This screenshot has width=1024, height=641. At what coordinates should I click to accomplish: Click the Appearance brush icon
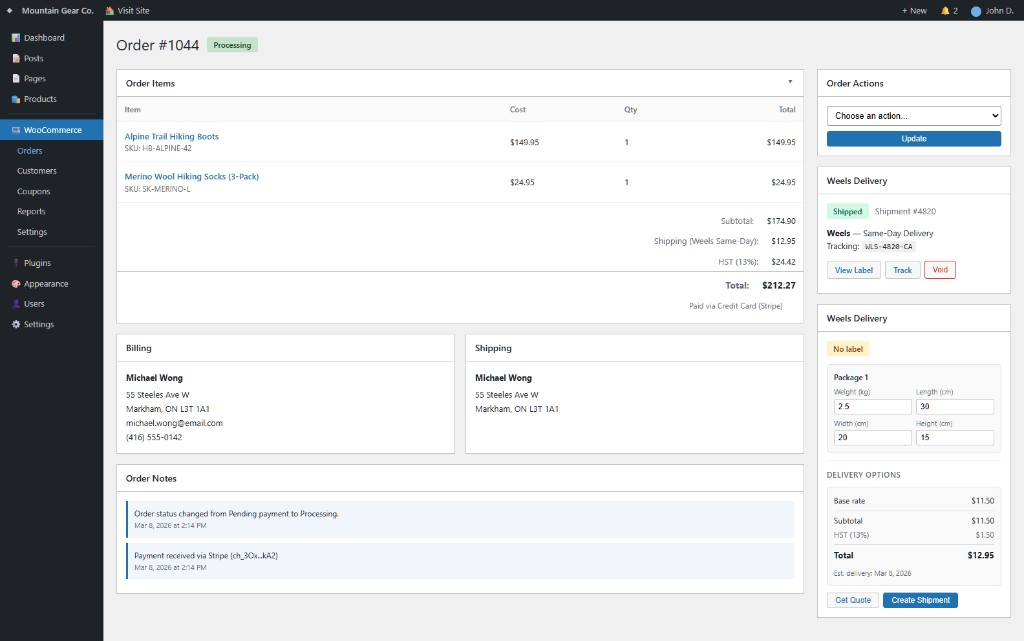point(15,283)
